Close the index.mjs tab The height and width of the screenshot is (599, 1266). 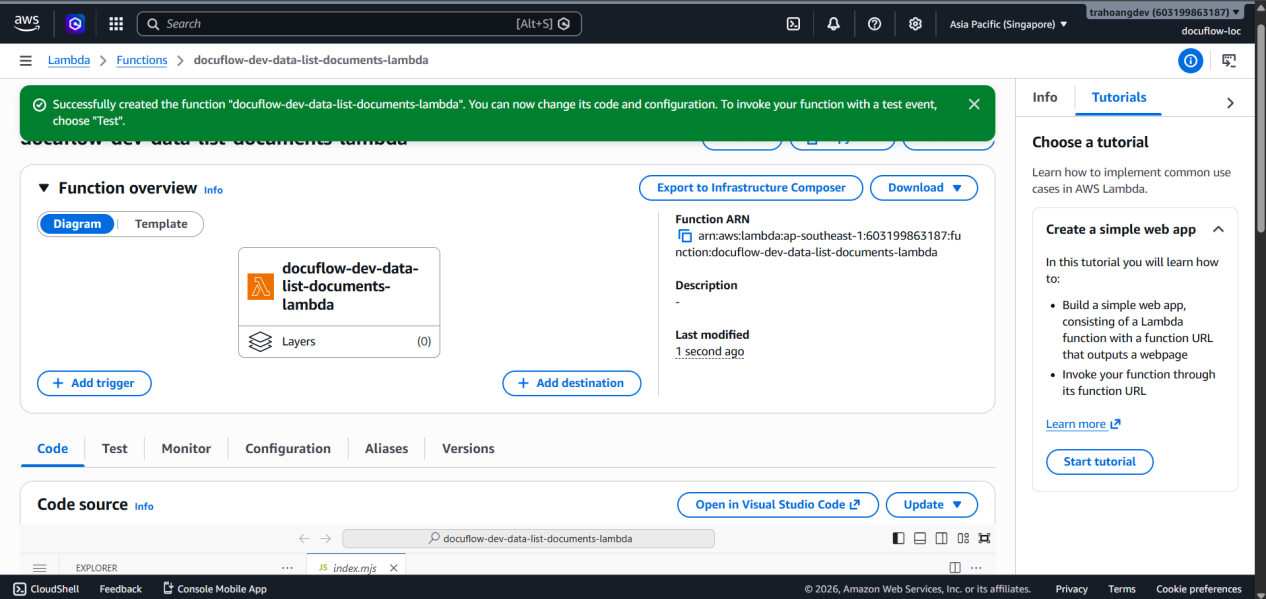394,567
